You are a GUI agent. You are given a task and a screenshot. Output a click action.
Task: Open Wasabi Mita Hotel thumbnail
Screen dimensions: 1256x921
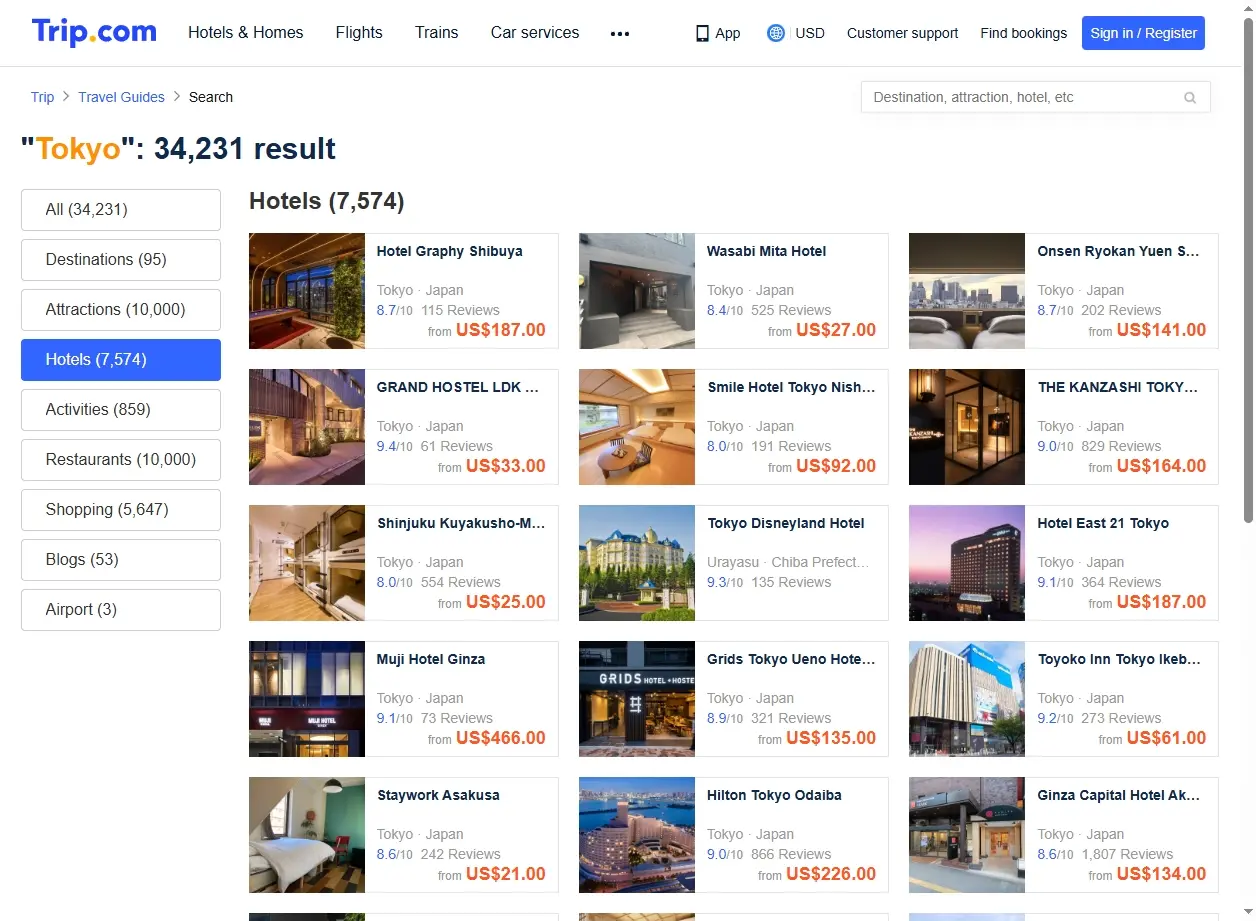coord(637,291)
